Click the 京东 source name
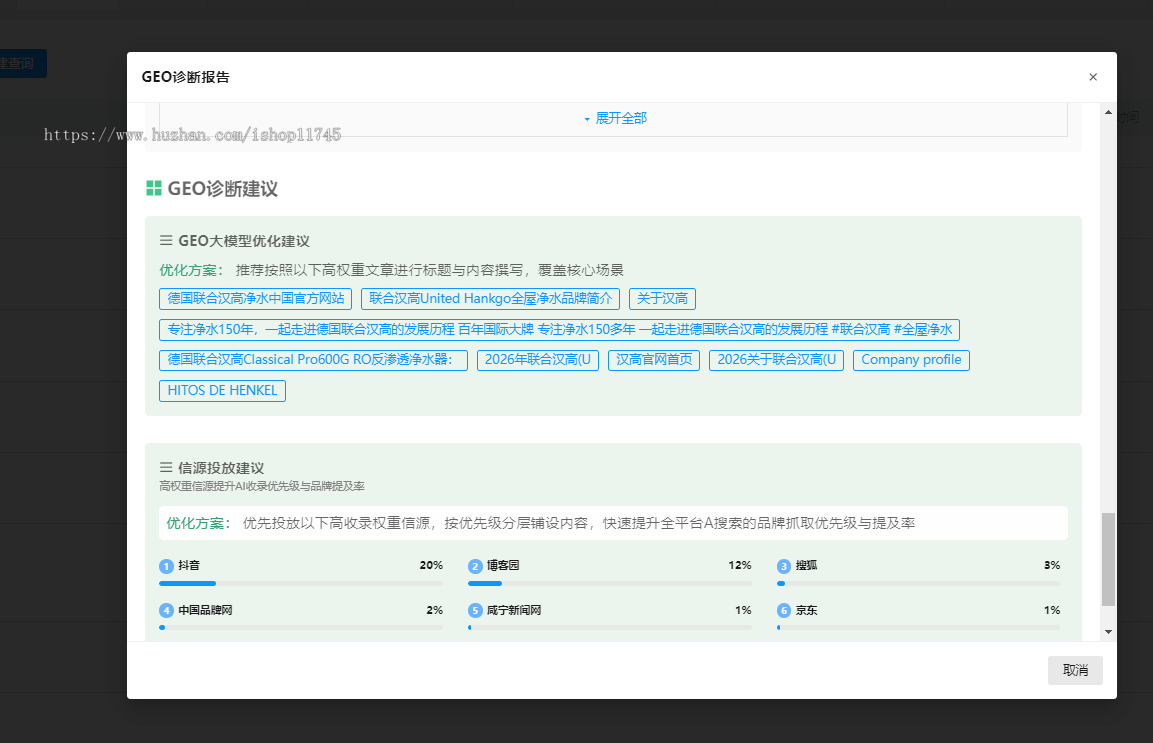The width and height of the screenshot is (1153, 743). 807,610
